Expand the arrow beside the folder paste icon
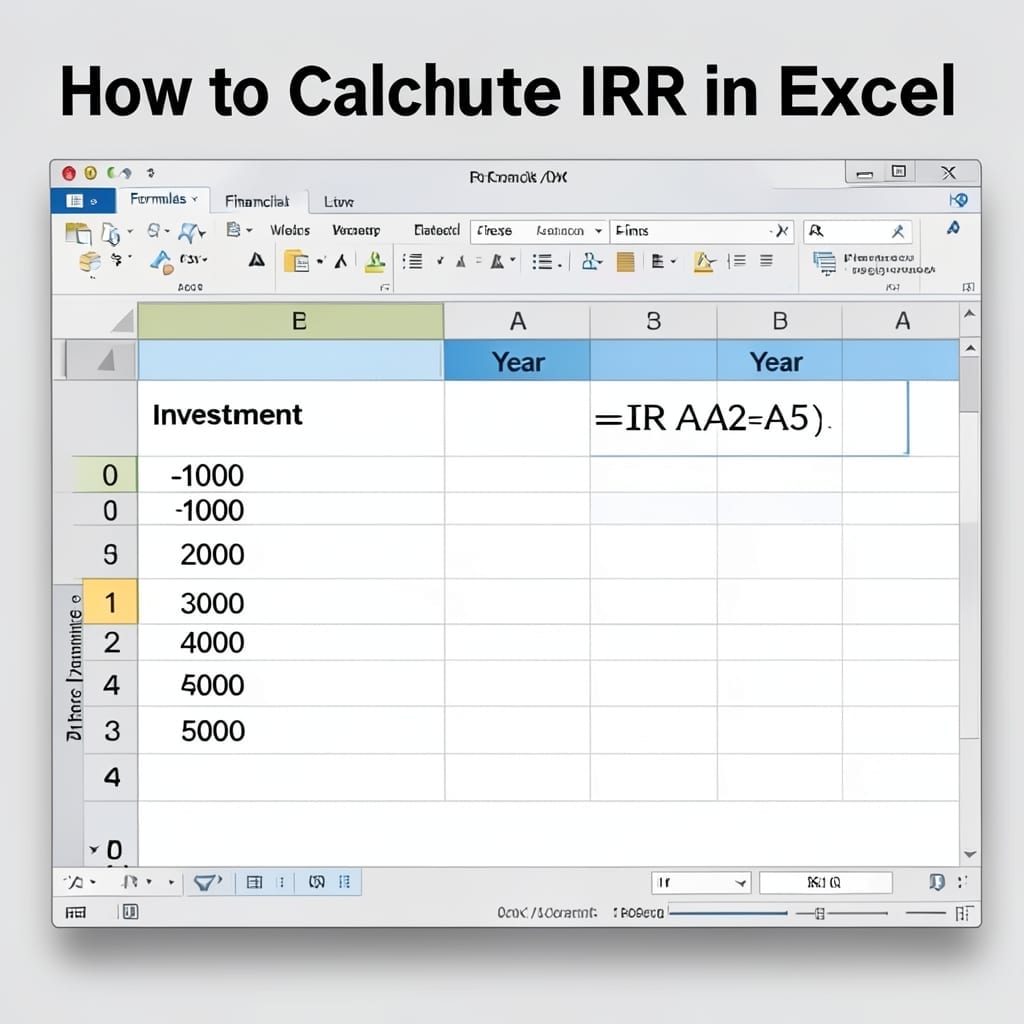This screenshot has width=1024, height=1024. pos(321,261)
